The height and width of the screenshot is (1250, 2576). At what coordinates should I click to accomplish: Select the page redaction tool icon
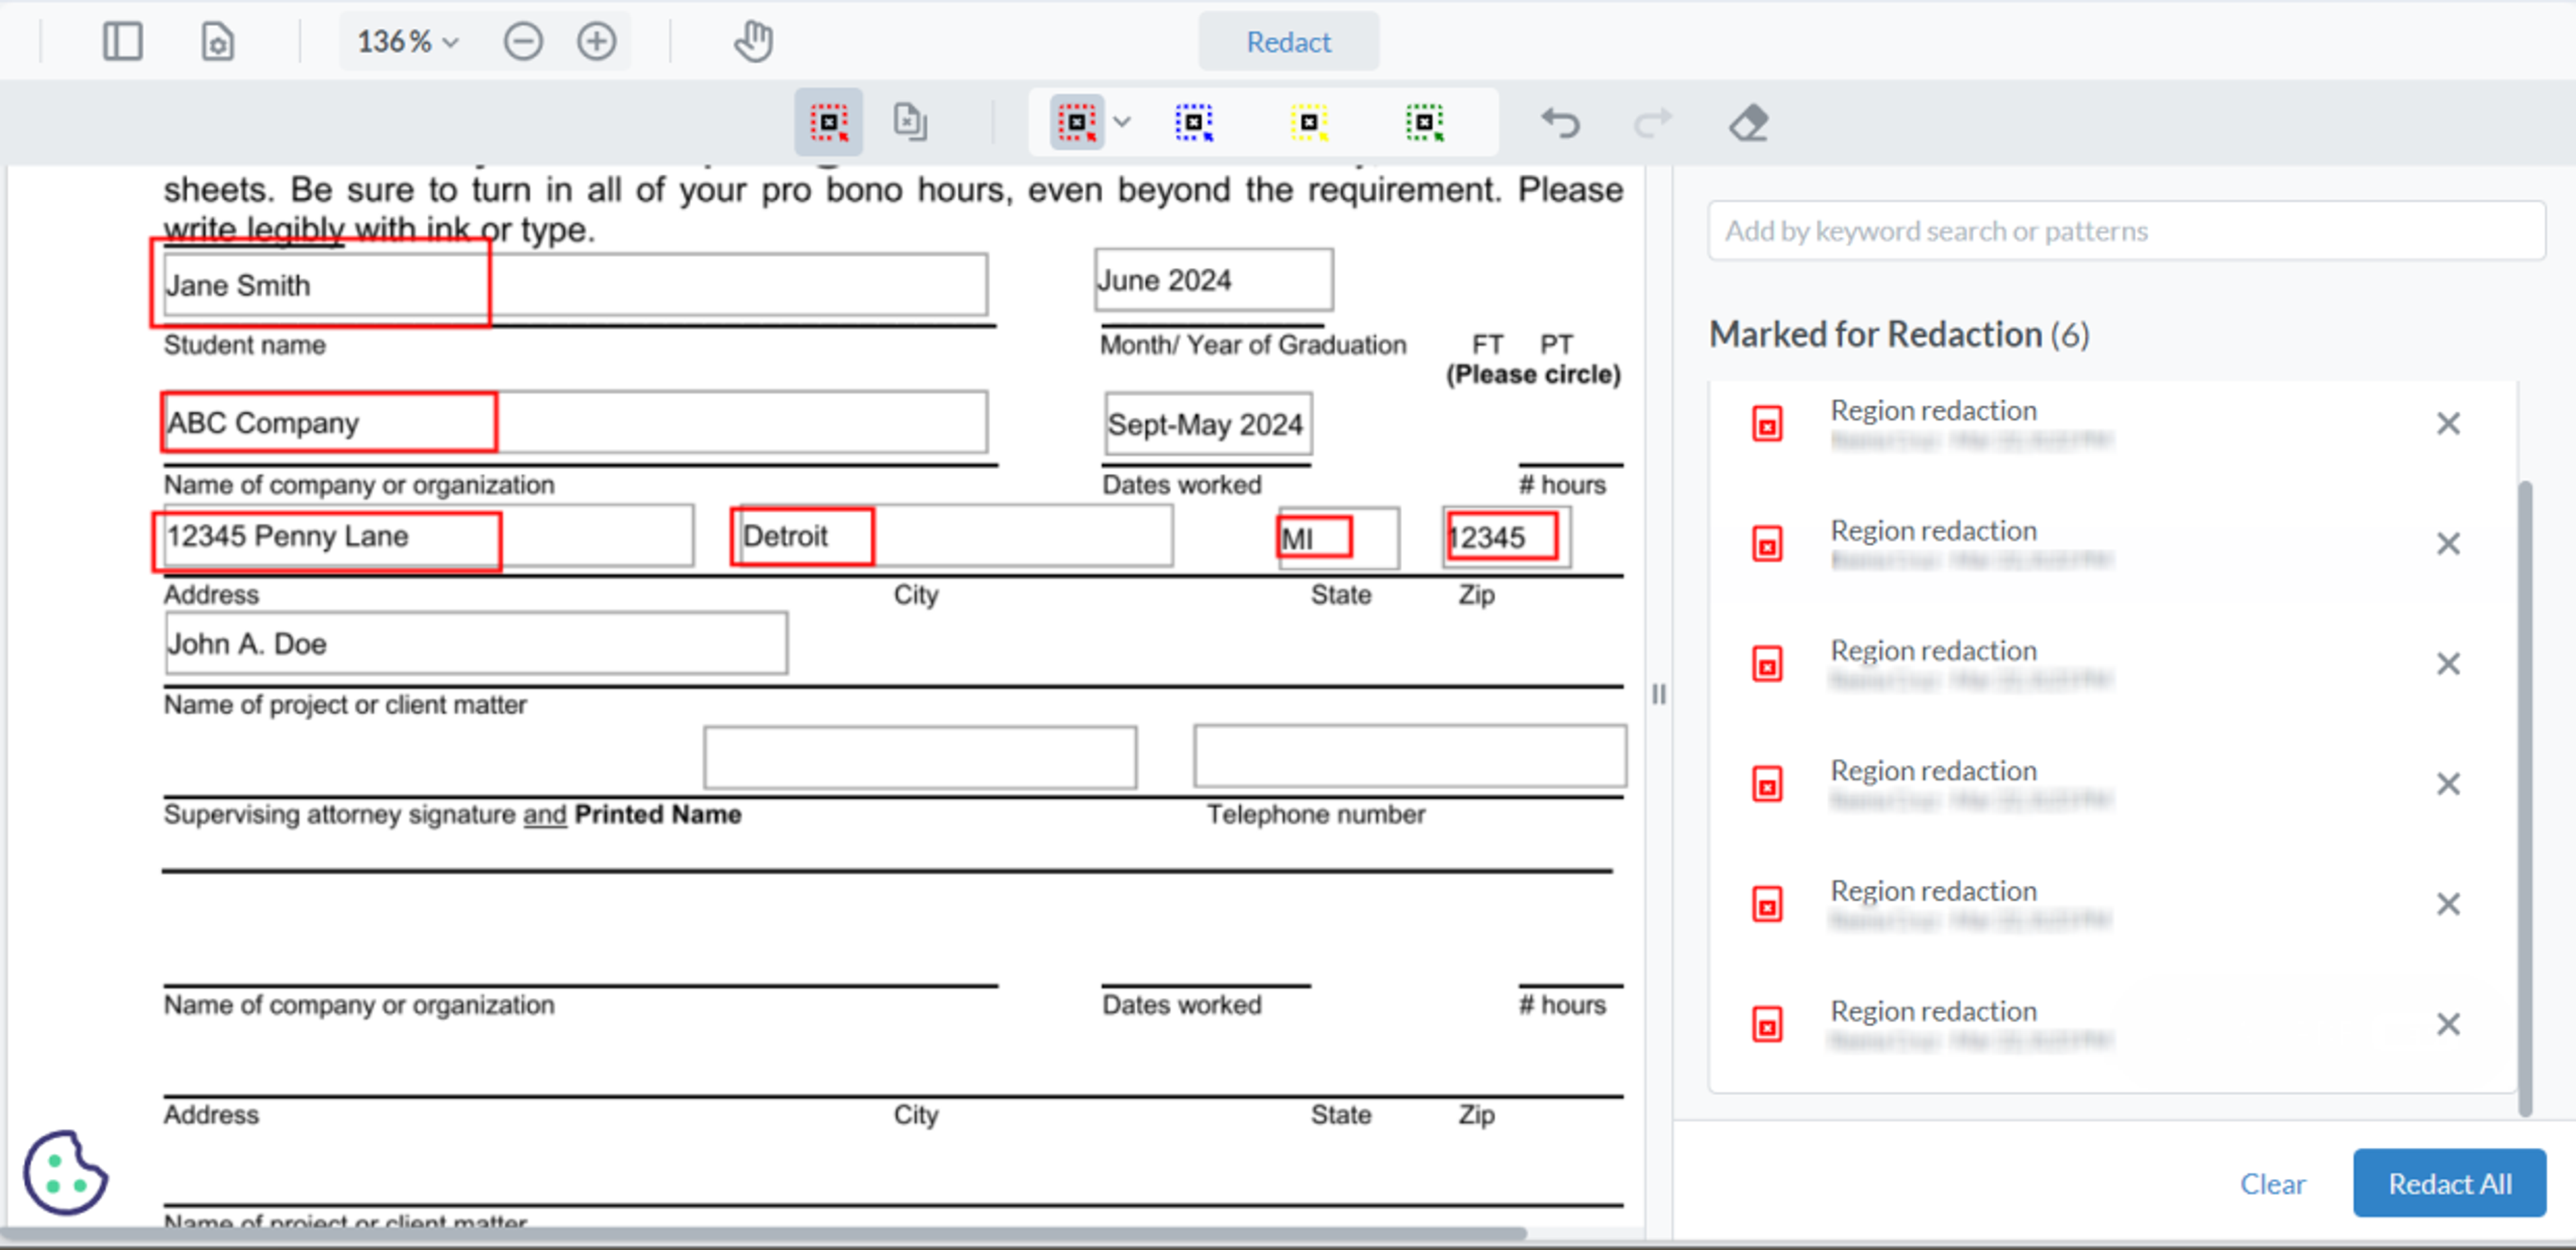[x=909, y=122]
